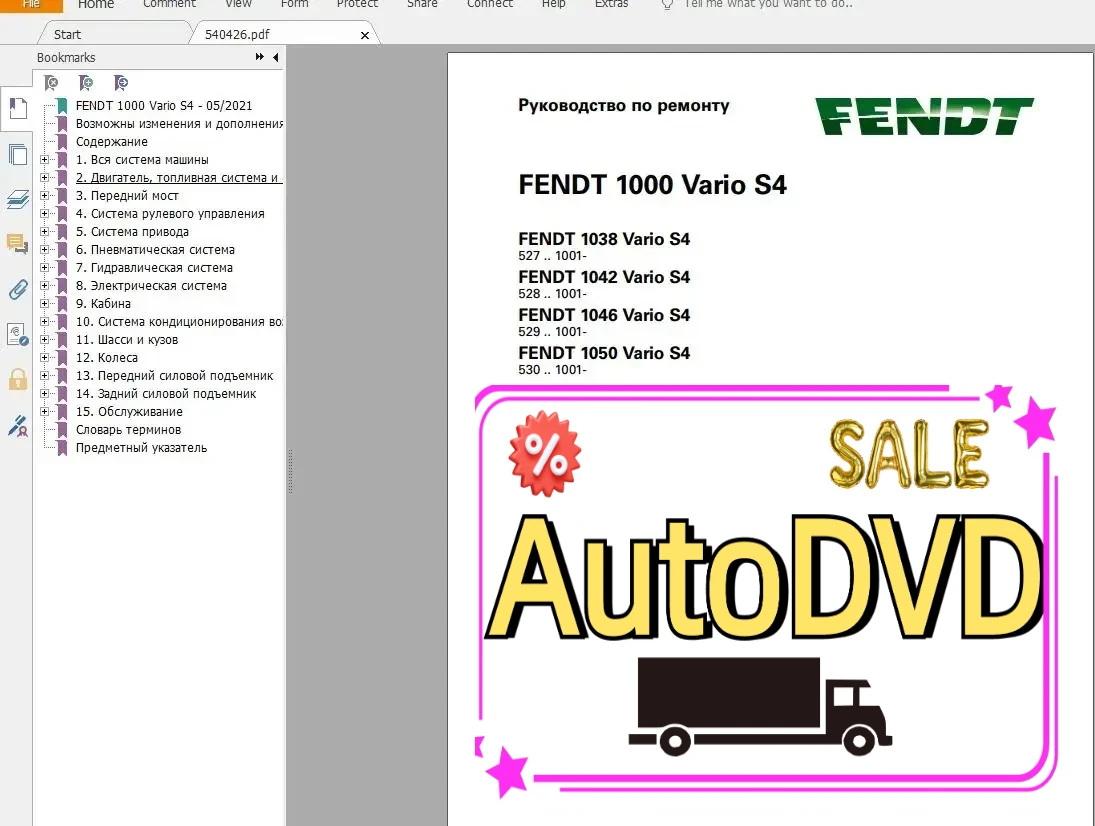Open the Bookmarks panel sidebar icon

click(17, 108)
